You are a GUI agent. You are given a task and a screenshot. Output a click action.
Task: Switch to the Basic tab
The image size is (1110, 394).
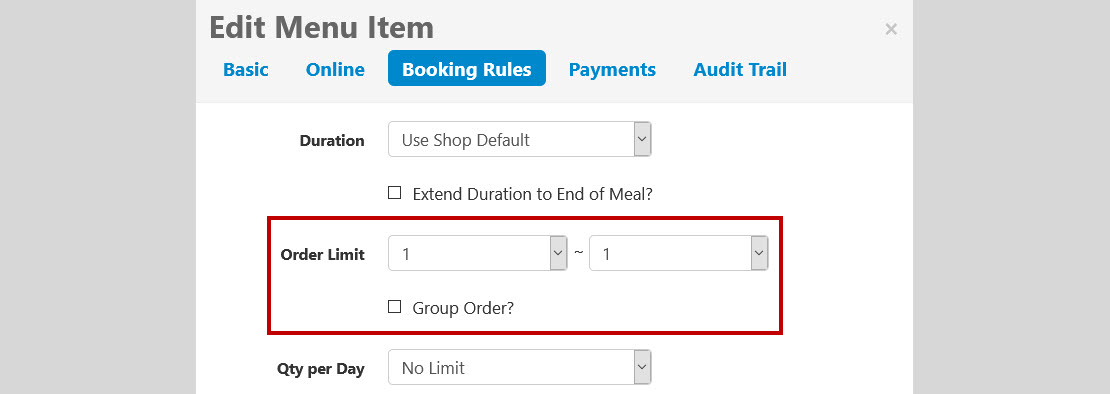246,69
